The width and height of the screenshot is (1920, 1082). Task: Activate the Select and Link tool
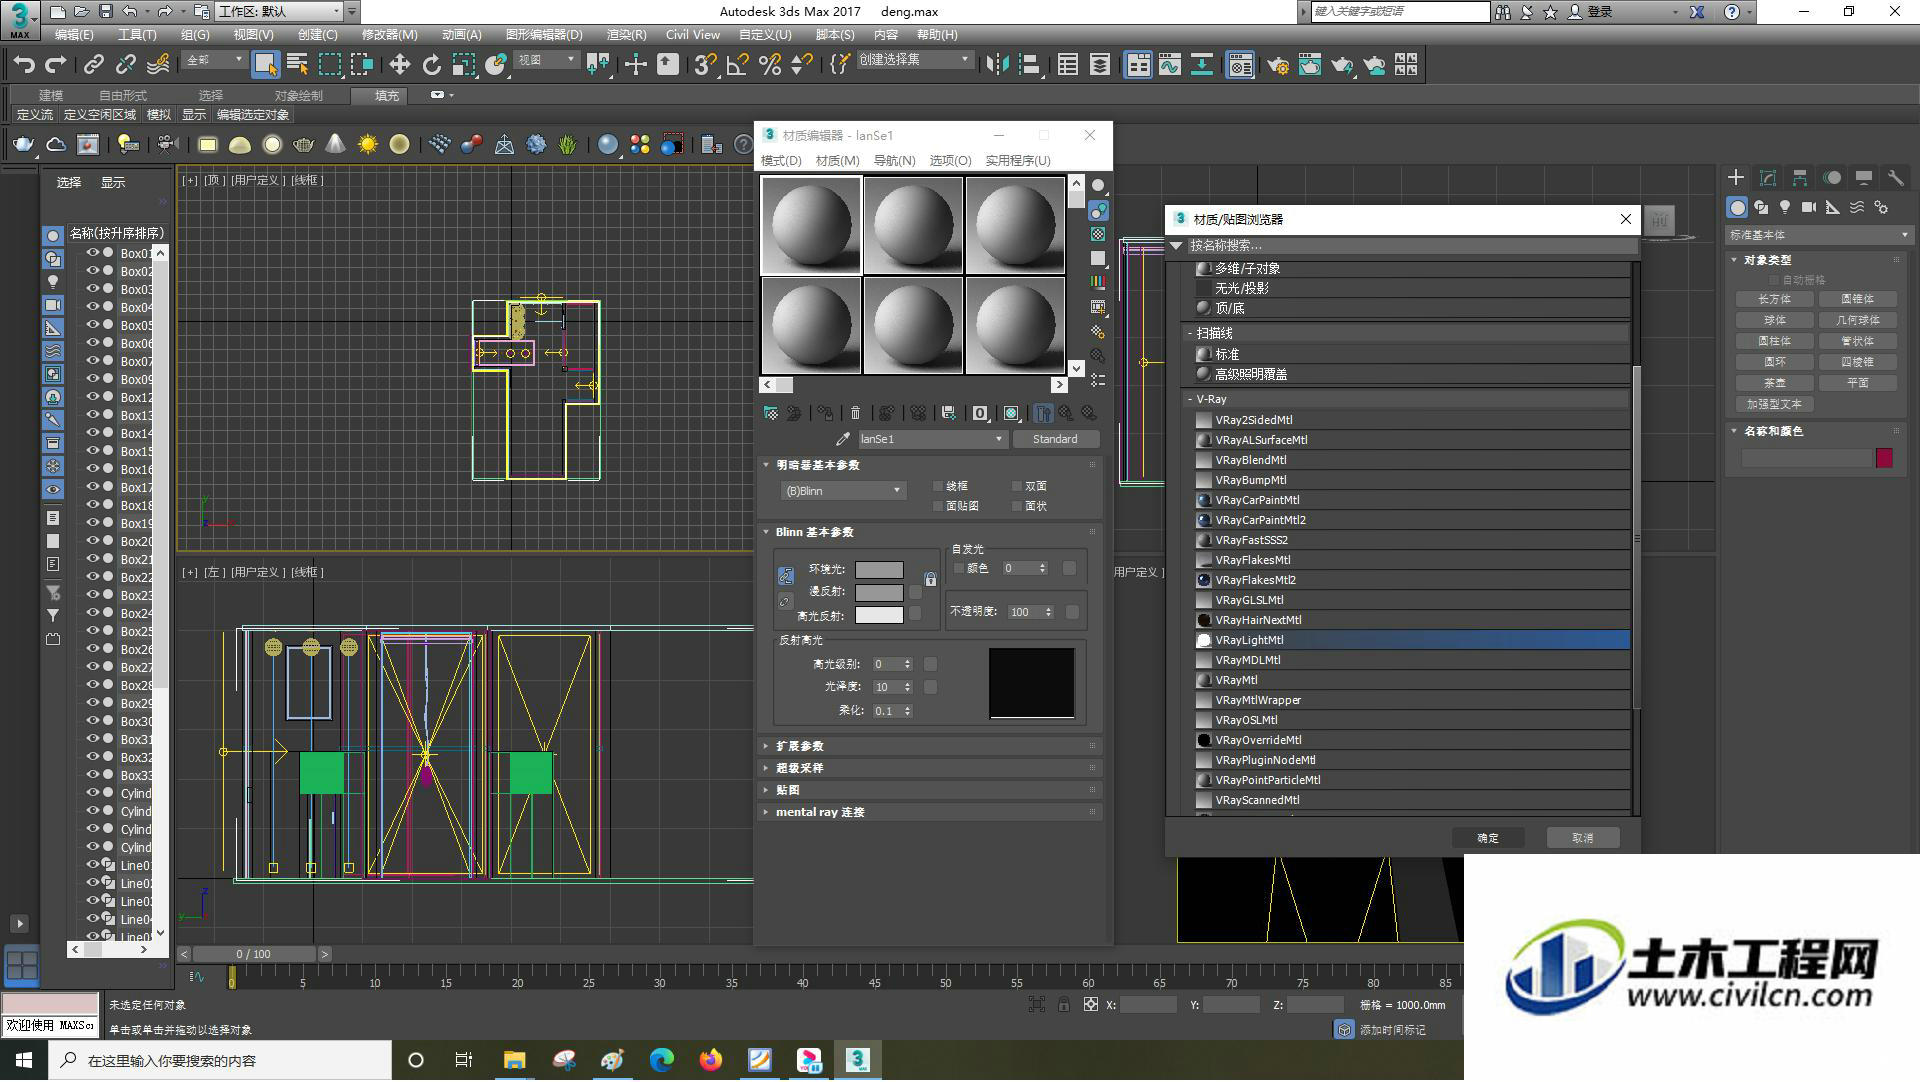coord(94,65)
